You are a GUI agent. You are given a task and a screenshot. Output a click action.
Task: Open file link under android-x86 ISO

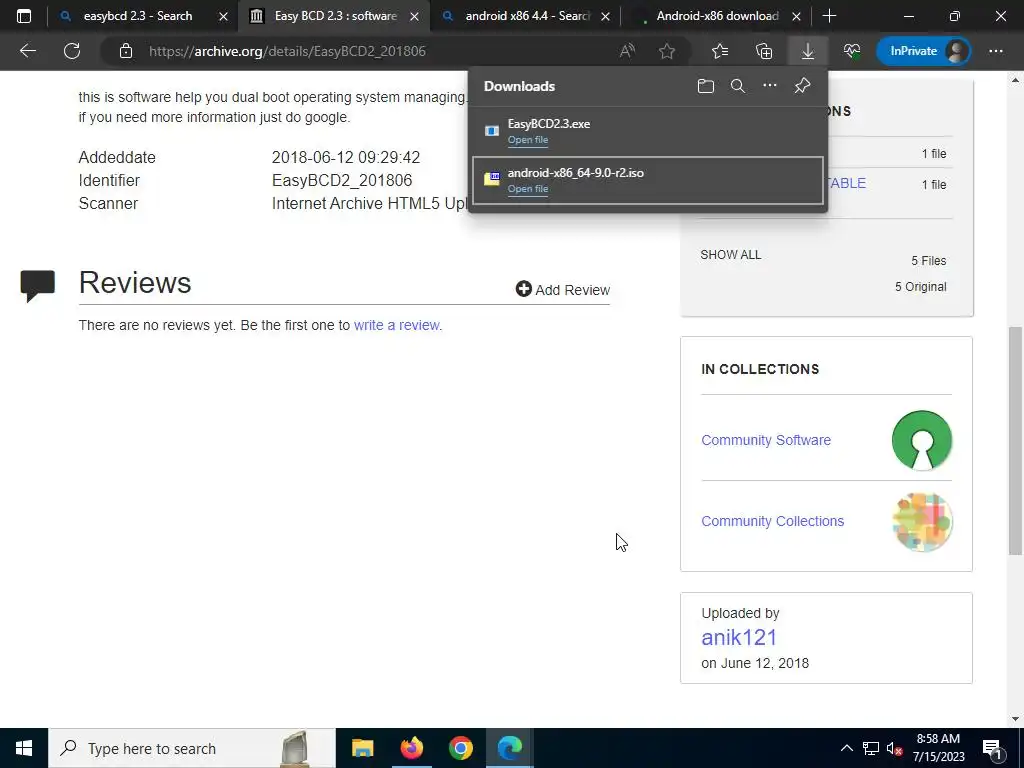pos(528,189)
